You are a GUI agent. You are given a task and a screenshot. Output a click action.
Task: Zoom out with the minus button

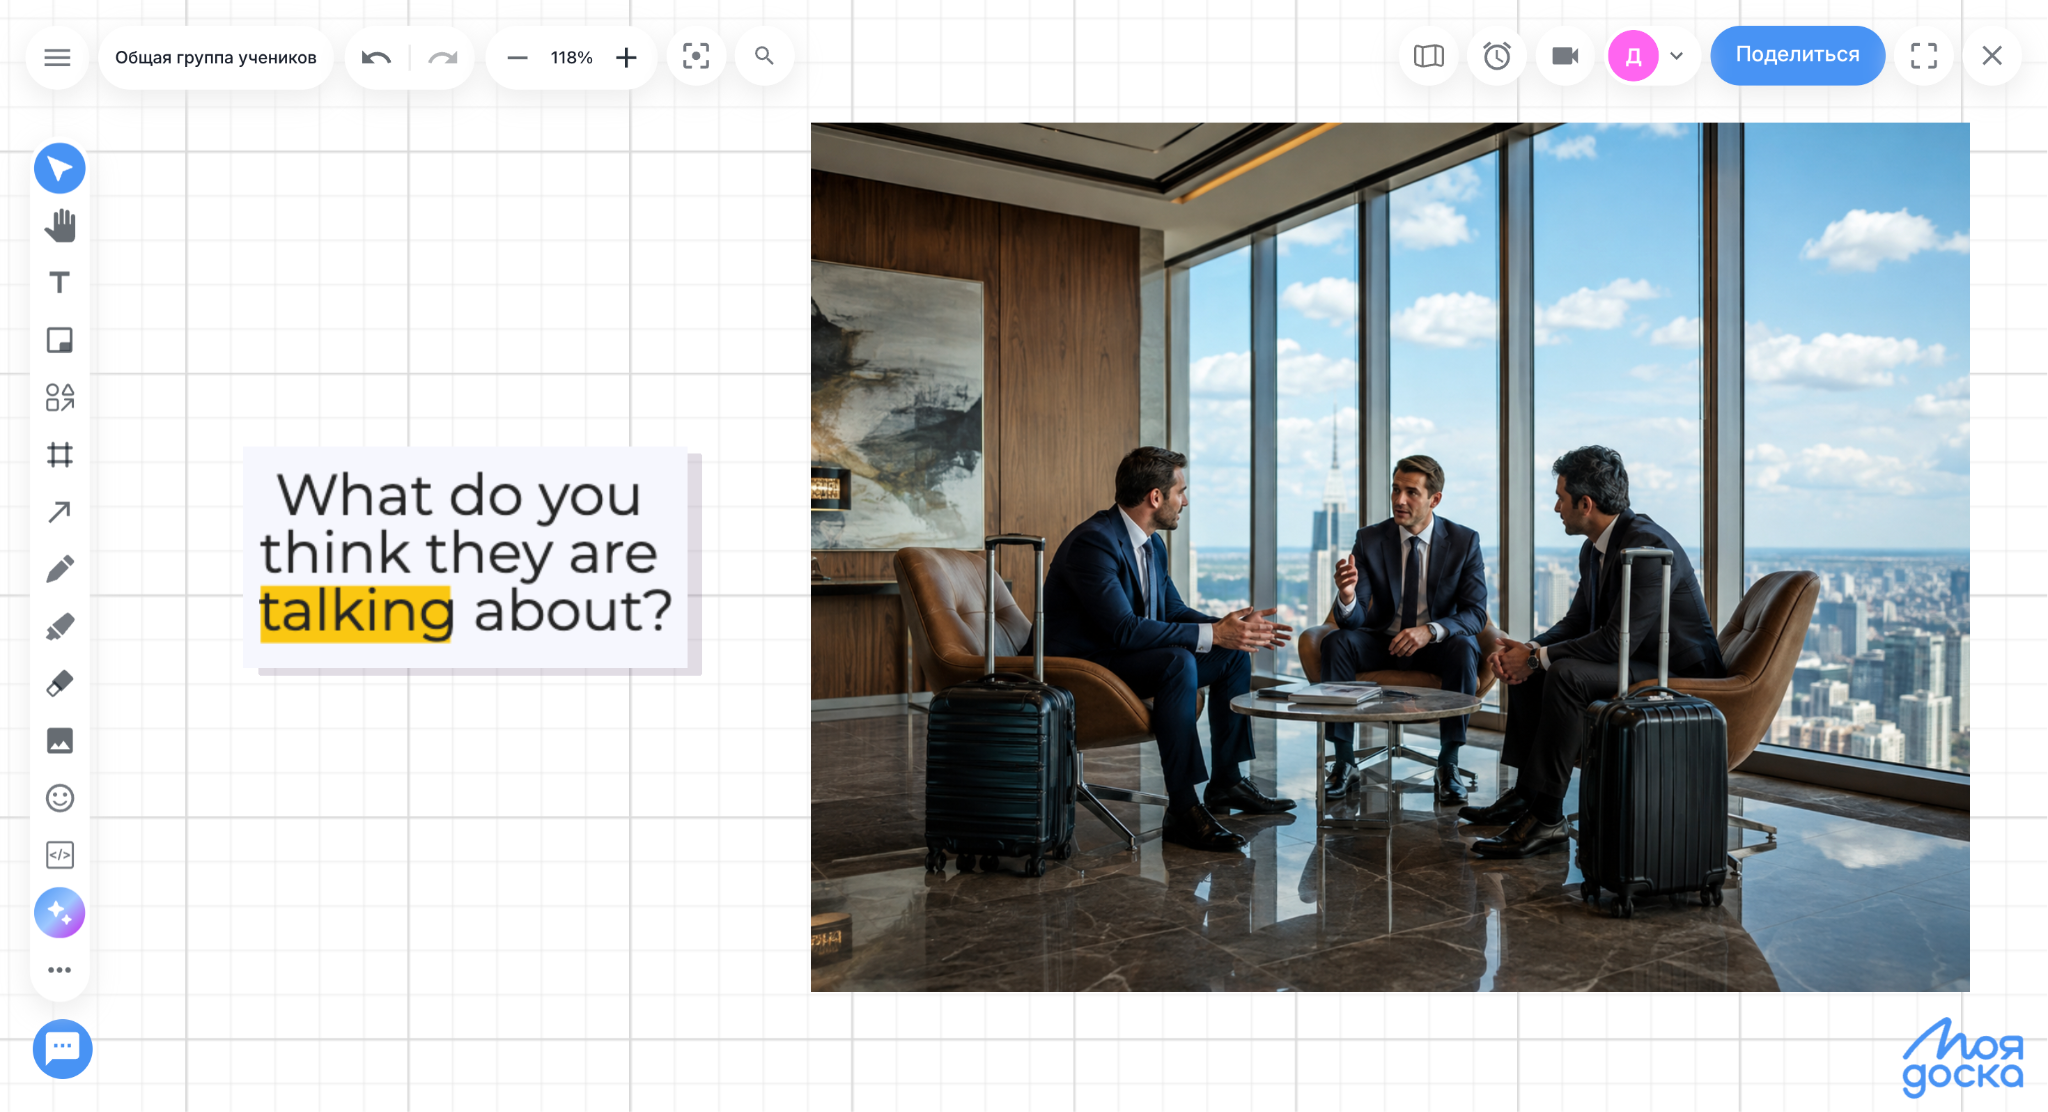517,57
